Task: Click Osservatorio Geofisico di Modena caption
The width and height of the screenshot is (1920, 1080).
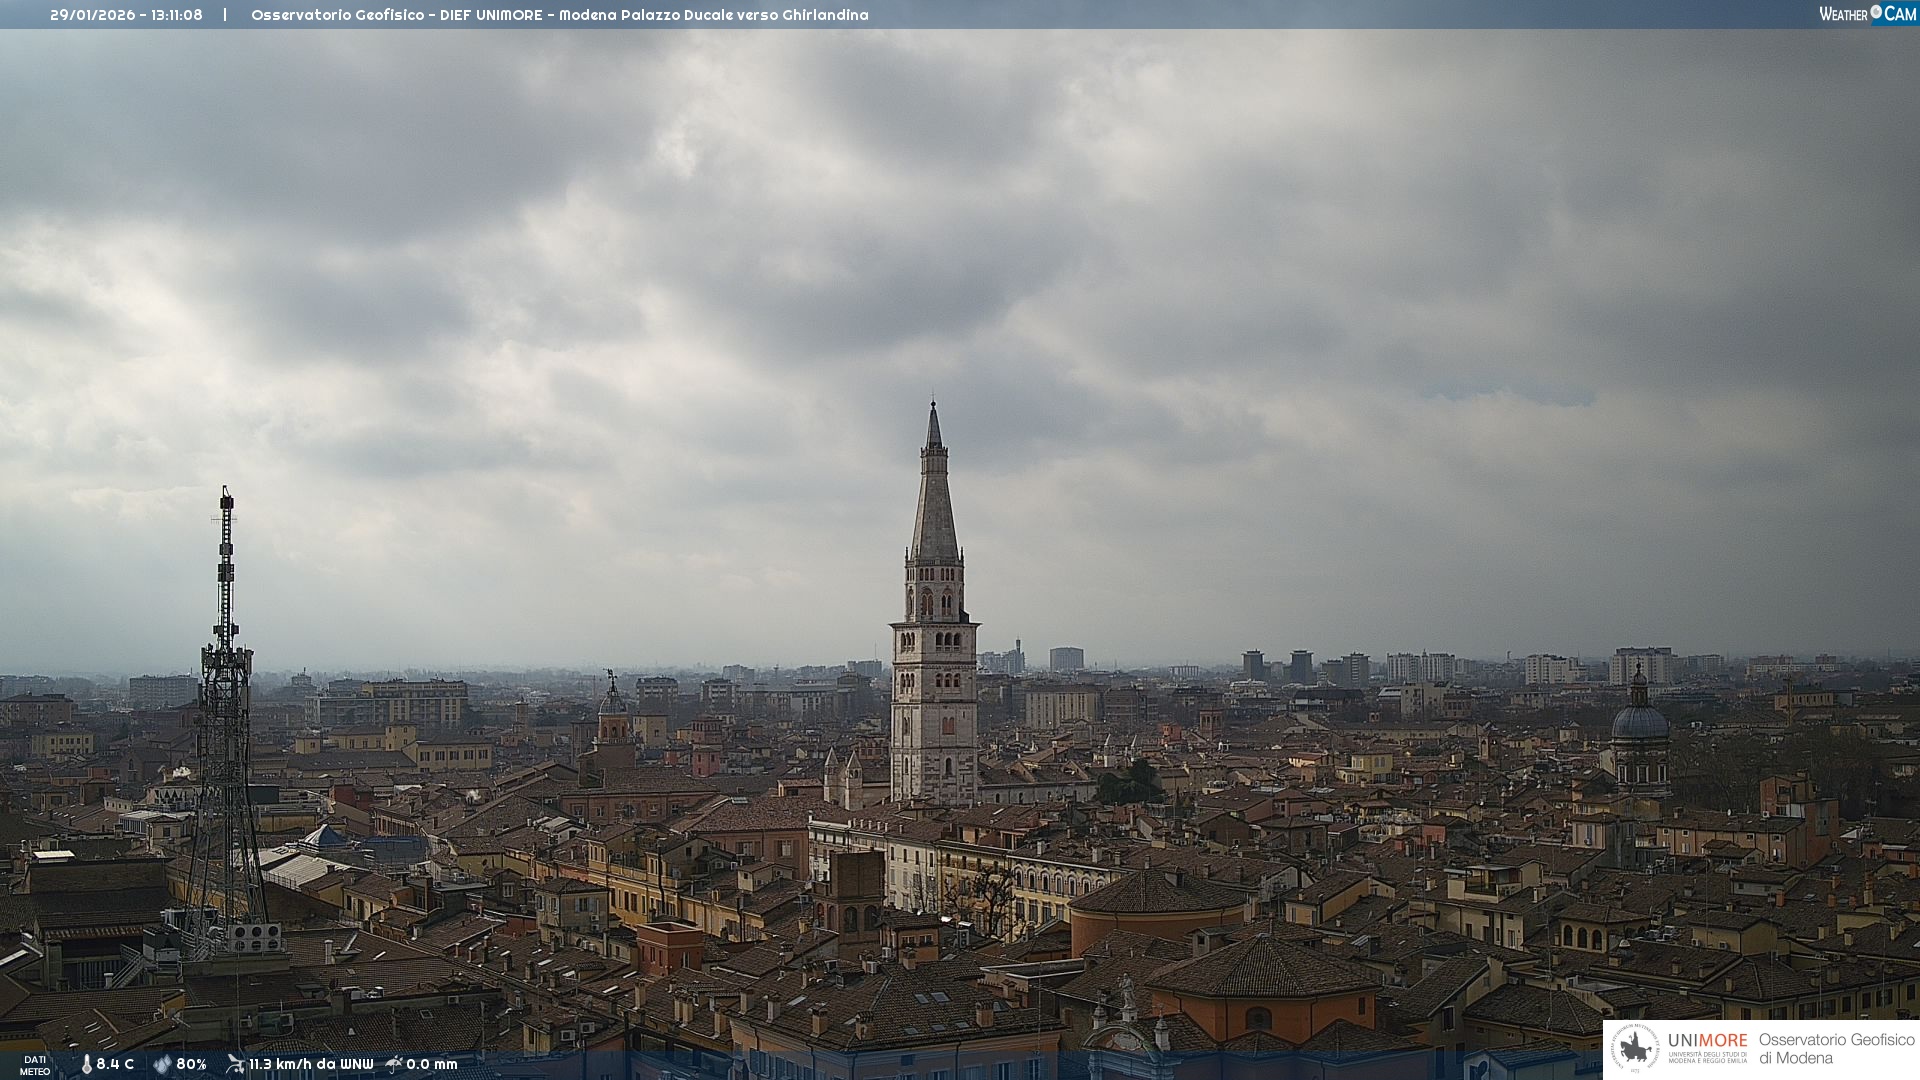Action: click(x=1836, y=1049)
